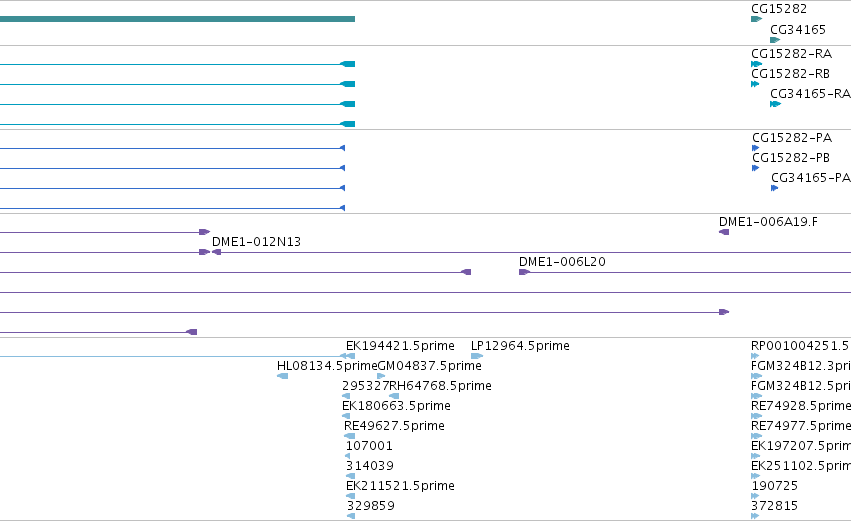Viewport: 851px width, 521px height.
Task: Select the DME1-012N13 clone label
Action: [x=256, y=242]
